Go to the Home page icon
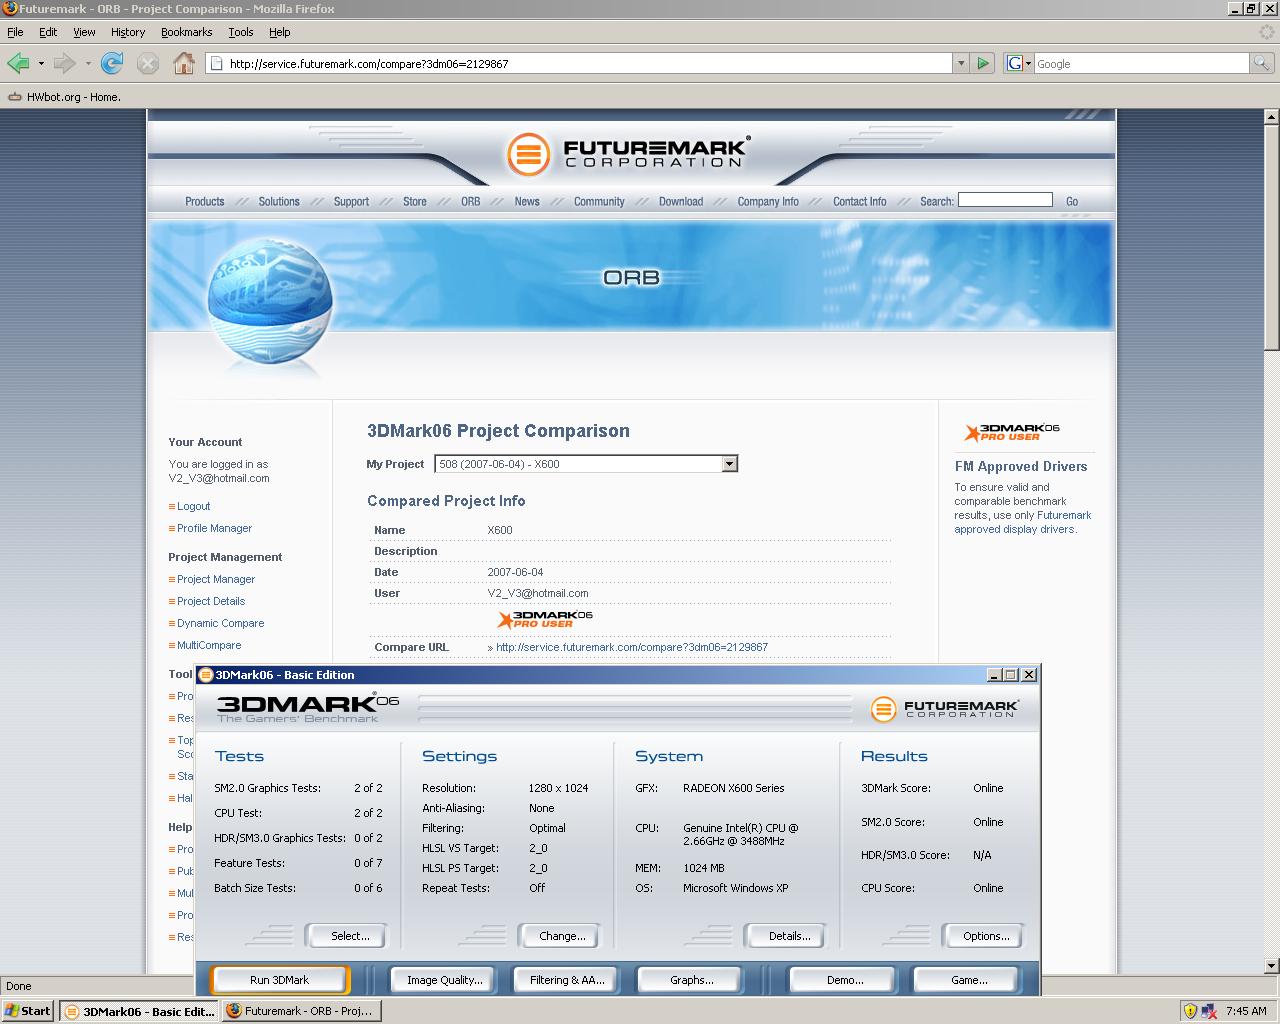The height and width of the screenshot is (1024, 1280). tap(184, 63)
